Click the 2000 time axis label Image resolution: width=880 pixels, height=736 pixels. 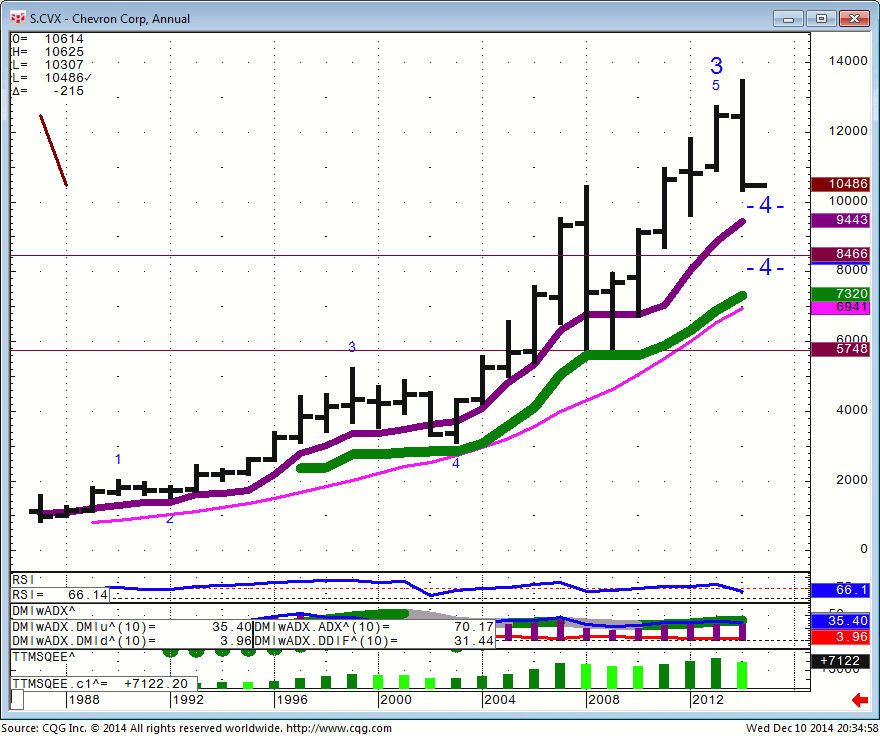coord(396,700)
